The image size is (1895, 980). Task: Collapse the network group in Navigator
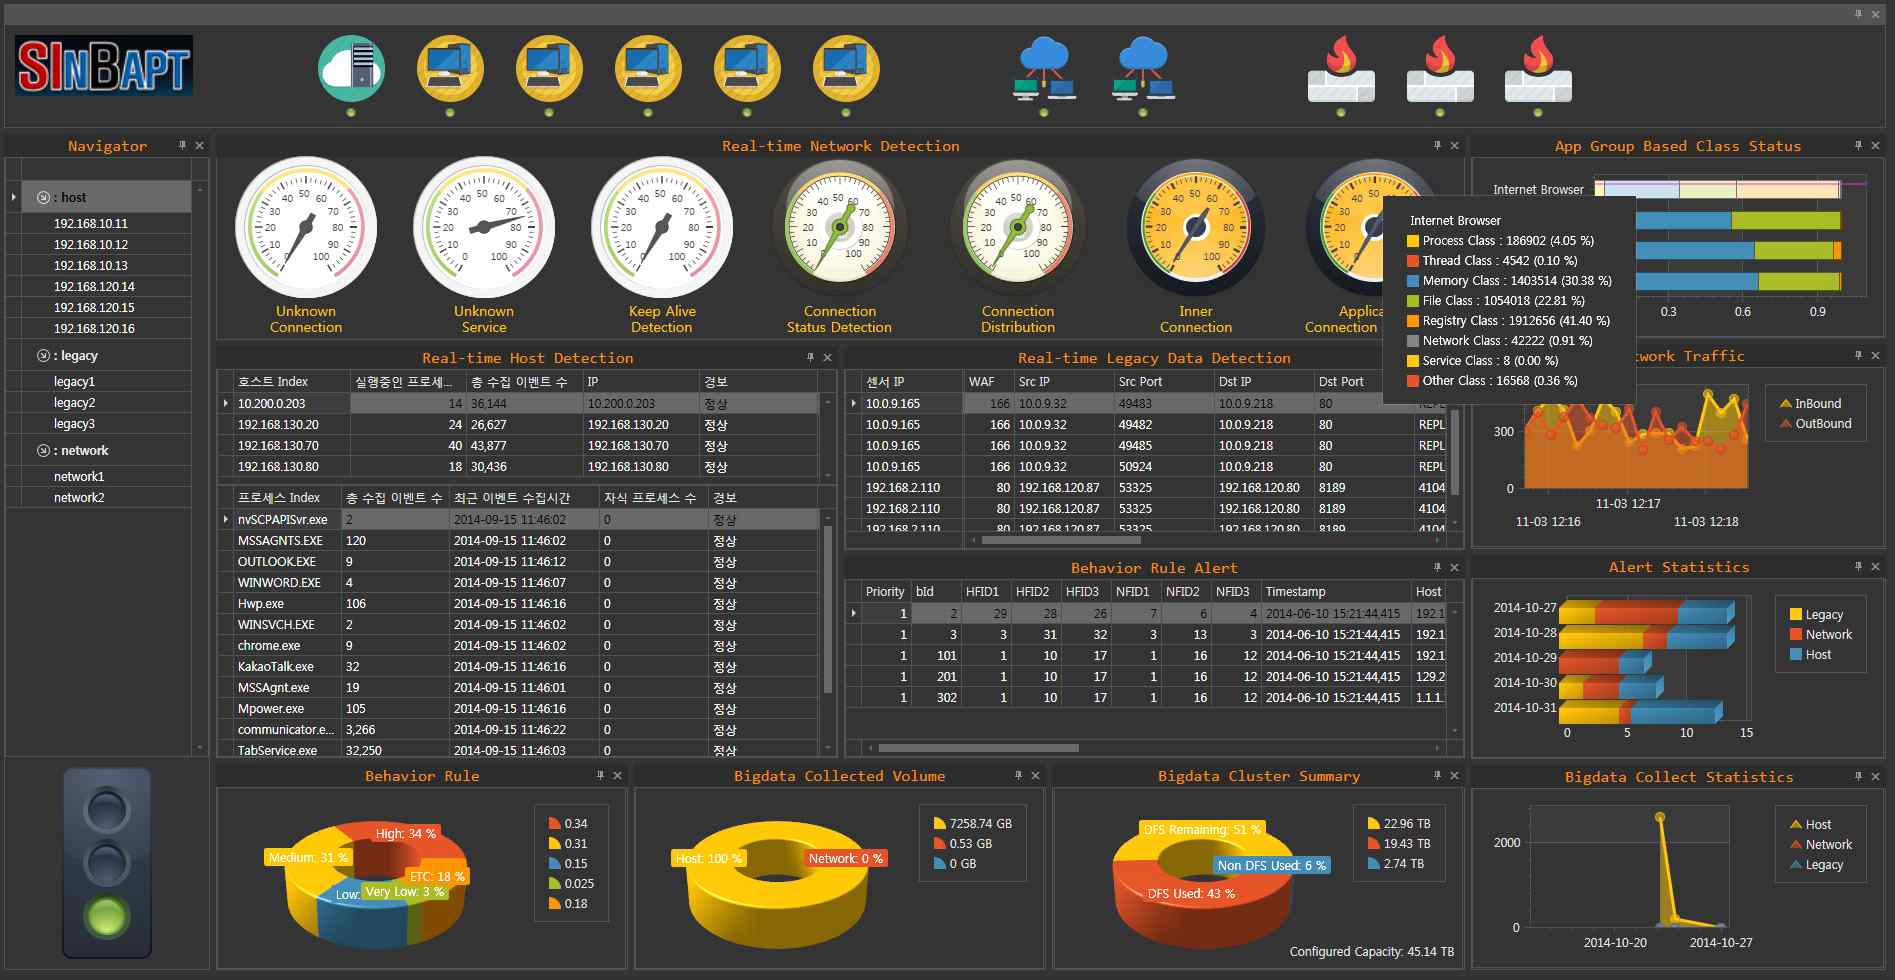[43, 450]
